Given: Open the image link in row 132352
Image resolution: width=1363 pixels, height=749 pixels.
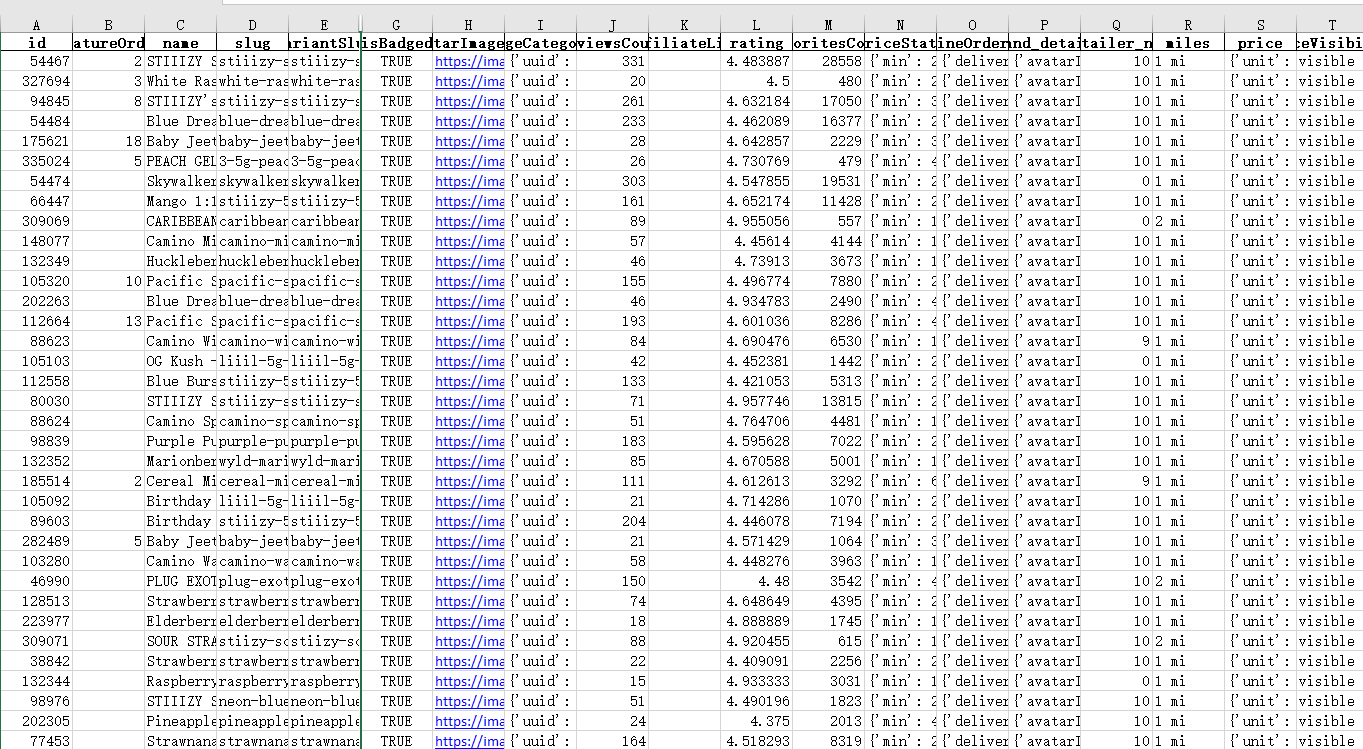Looking at the screenshot, I should (x=469, y=461).
